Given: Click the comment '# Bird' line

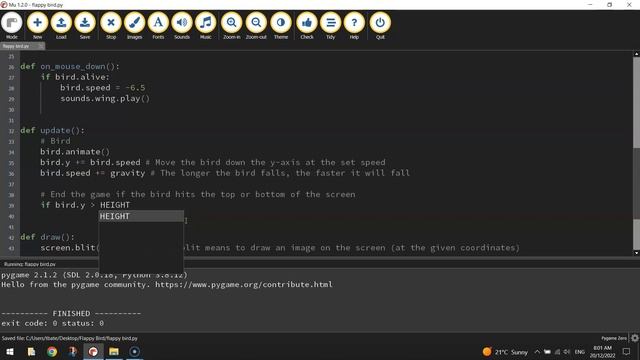Looking at the screenshot, I should [x=55, y=141].
